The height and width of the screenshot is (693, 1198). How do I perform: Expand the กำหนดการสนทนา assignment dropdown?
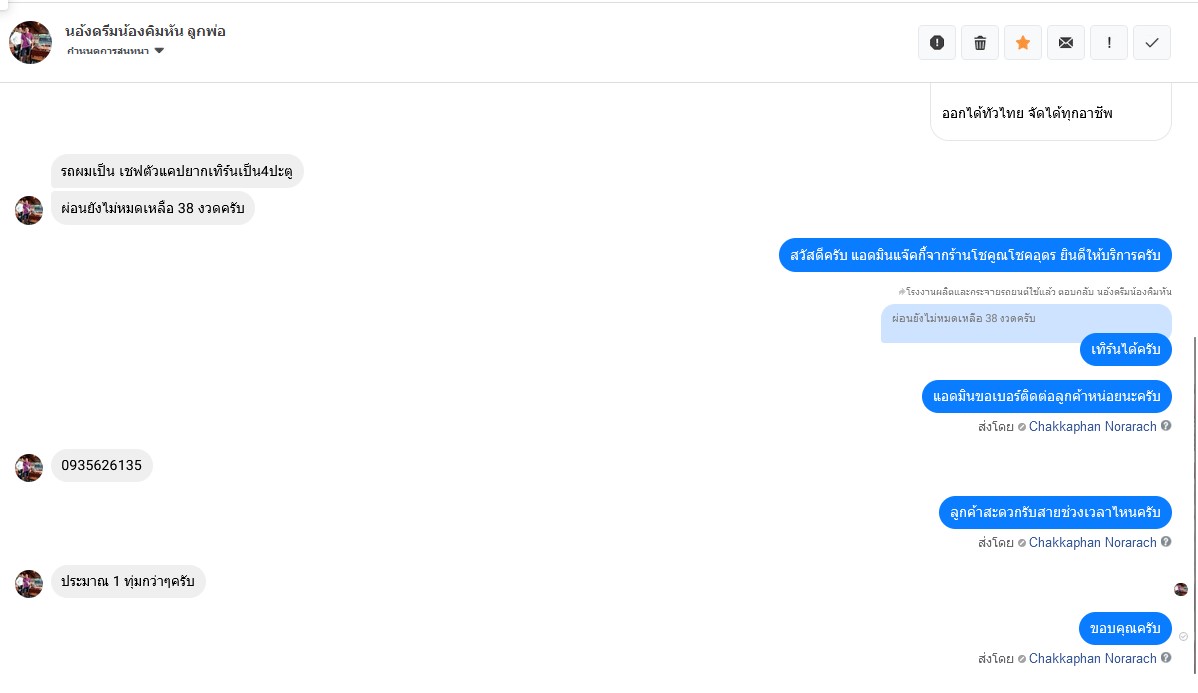[x=116, y=51]
